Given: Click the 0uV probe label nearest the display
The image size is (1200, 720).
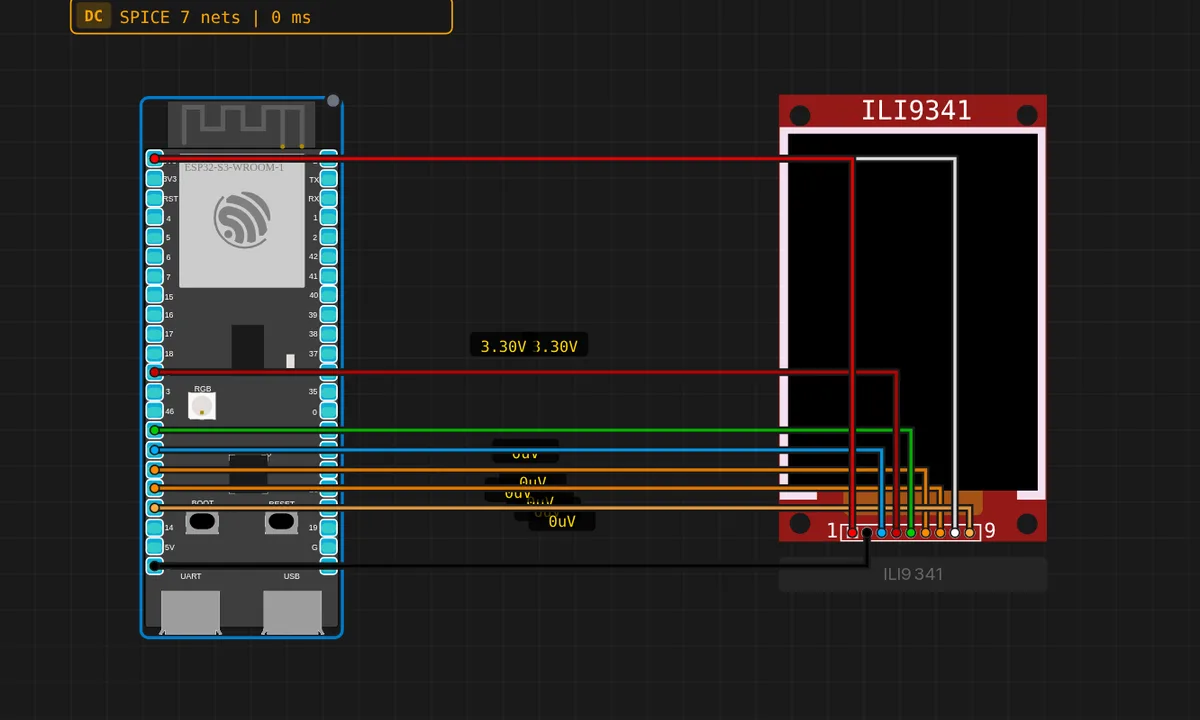Looking at the screenshot, I should pos(562,521).
